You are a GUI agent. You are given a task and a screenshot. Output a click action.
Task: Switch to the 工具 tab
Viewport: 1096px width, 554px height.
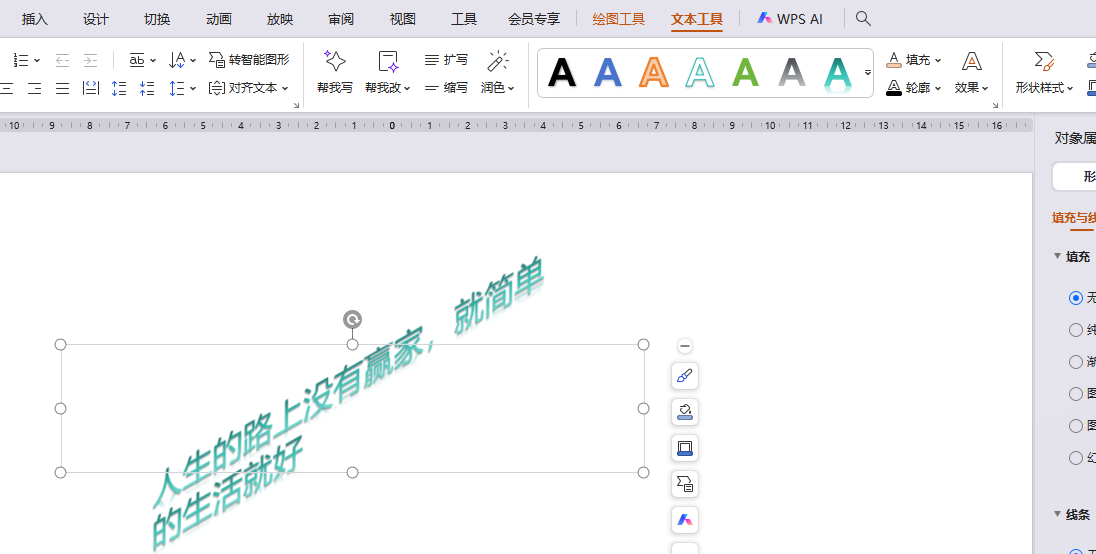click(x=464, y=19)
